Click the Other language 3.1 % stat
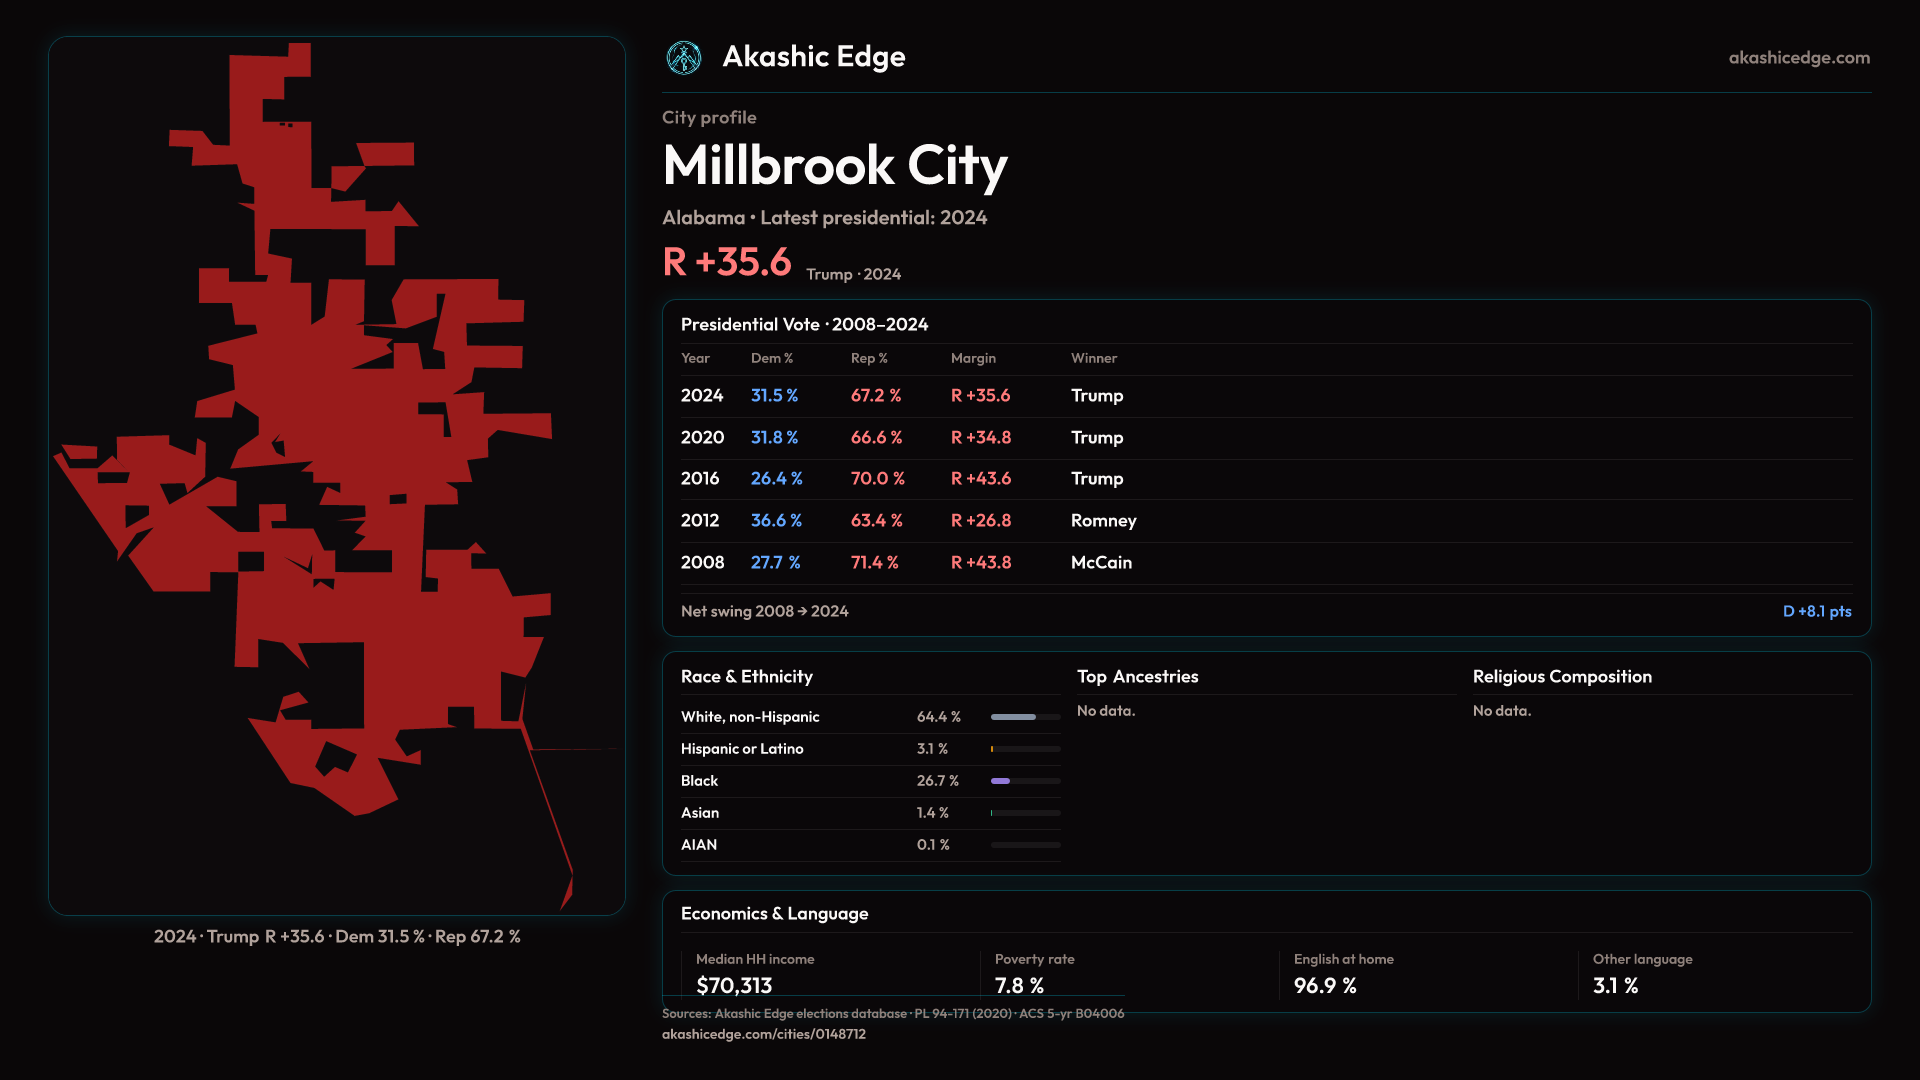Image resolution: width=1920 pixels, height=1080 pixels. (x=1615, y=985)
